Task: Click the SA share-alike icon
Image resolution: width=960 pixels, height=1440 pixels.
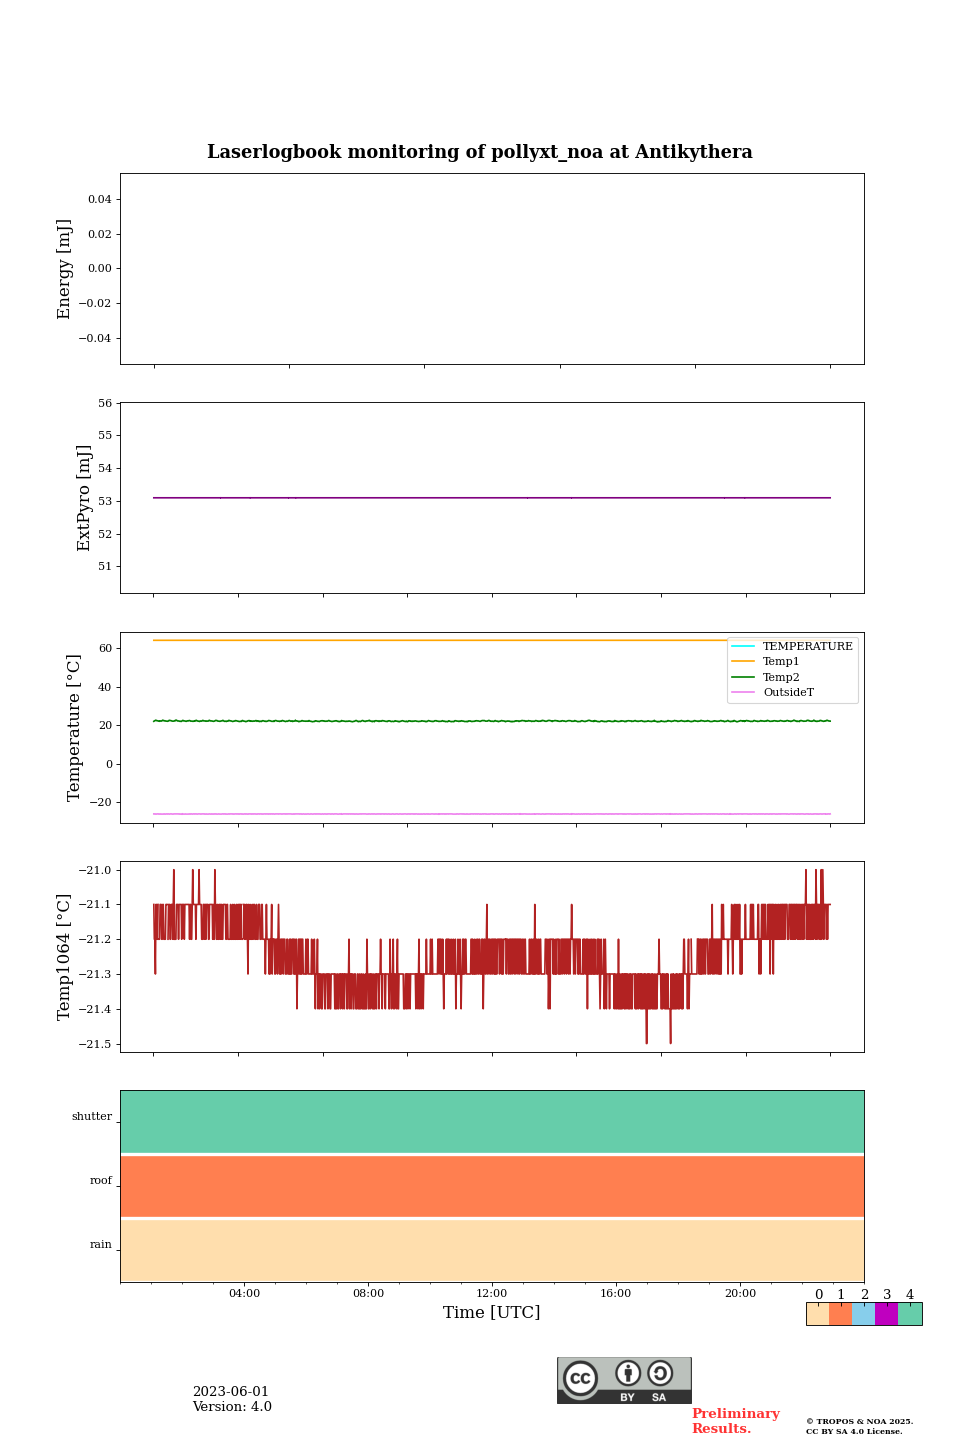Action: (x=660, y=1373)
